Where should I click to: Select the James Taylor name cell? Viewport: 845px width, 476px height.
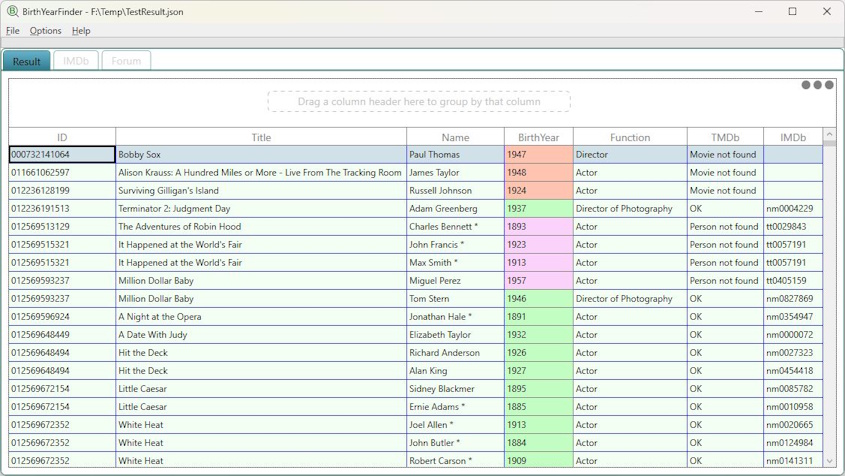(x=455, y=173)
